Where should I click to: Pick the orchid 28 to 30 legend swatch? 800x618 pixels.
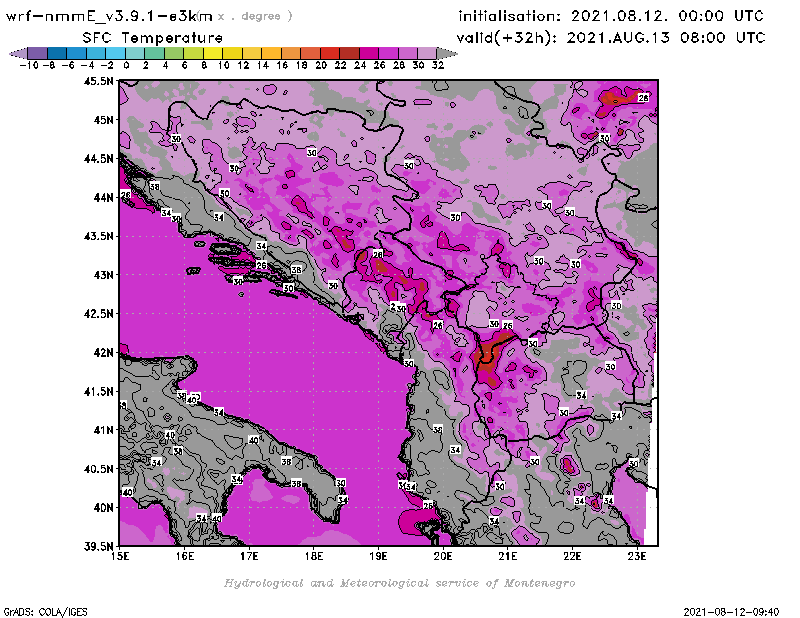tap(408, 53)
